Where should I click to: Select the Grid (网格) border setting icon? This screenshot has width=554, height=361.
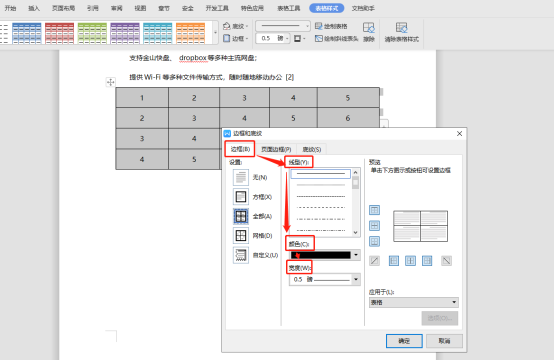coord(241,235)
